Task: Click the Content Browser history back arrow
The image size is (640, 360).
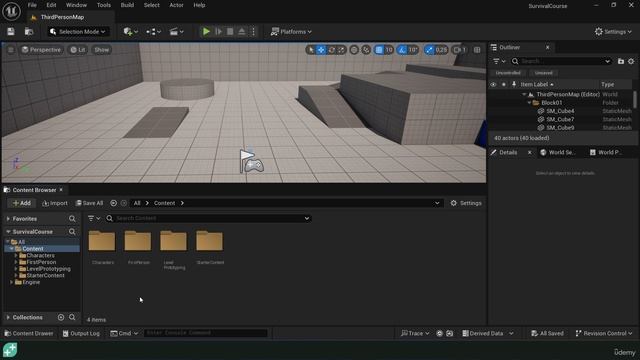Action: 113,203
